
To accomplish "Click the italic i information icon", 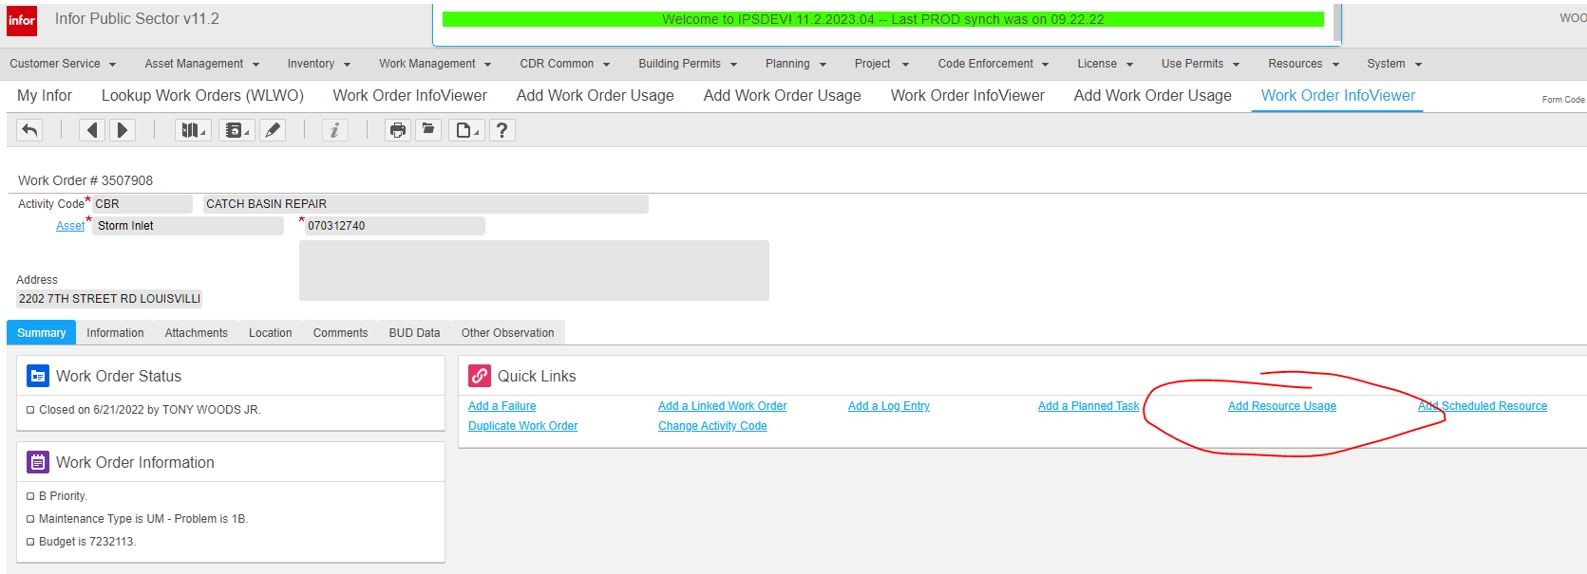I will click(335, 130).
